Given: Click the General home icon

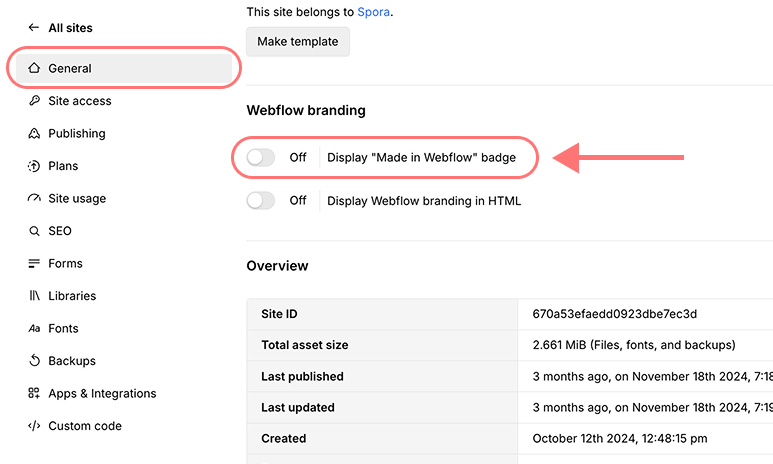Looking at the screenshot, I should [34, 68].
